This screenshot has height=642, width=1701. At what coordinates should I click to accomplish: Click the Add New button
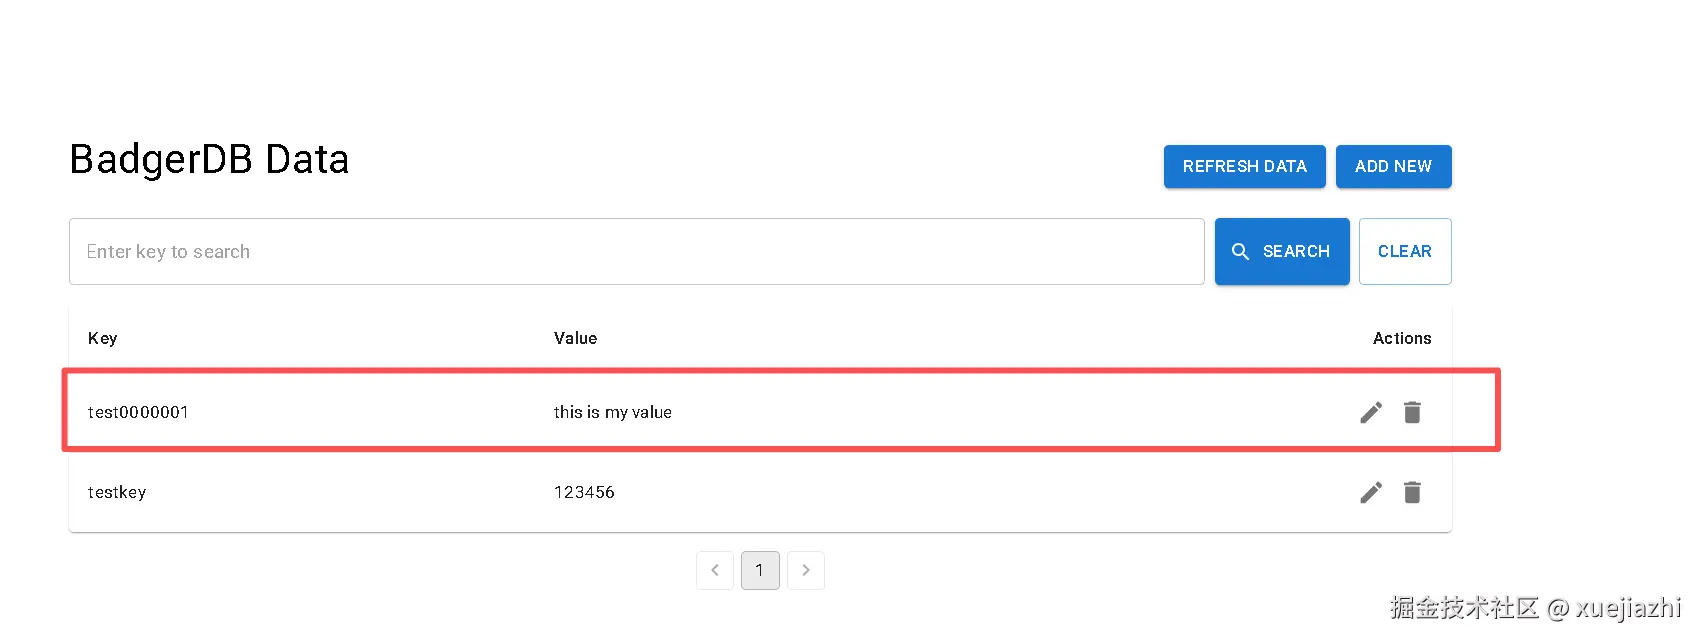[x=1393, y=166]
